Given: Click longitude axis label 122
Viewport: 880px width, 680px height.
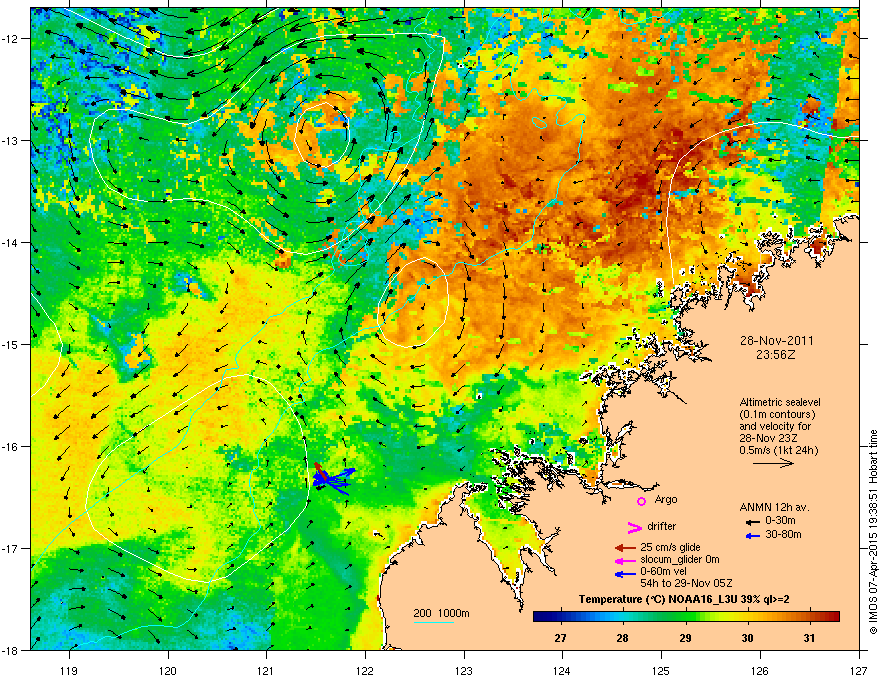Looking at the screenshot, I should (365, 671).
